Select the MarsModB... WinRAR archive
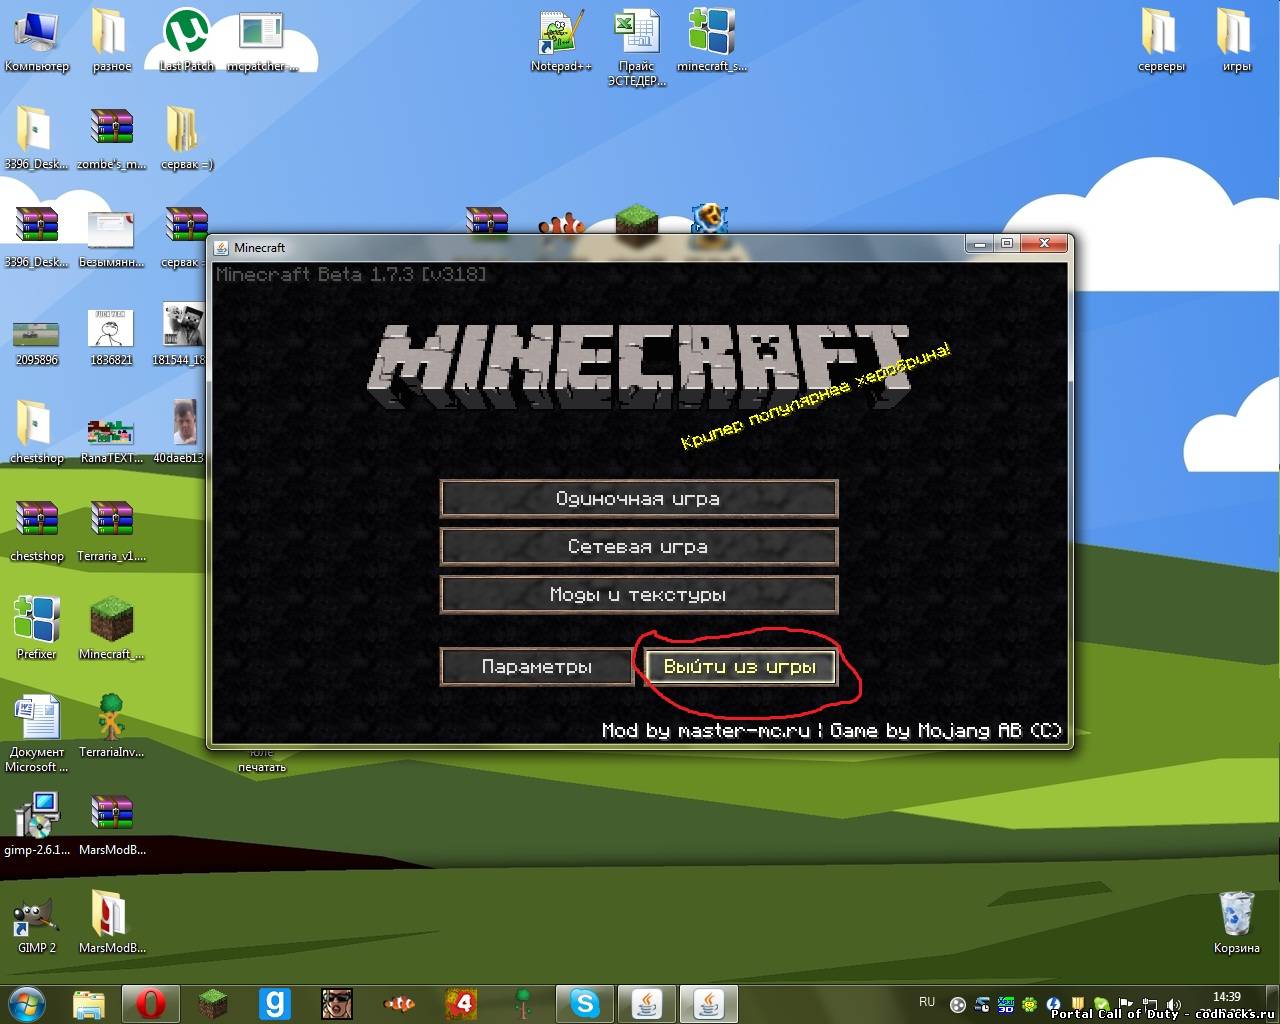Screen dimensions: 1280x1024 (x=112, y=824)
